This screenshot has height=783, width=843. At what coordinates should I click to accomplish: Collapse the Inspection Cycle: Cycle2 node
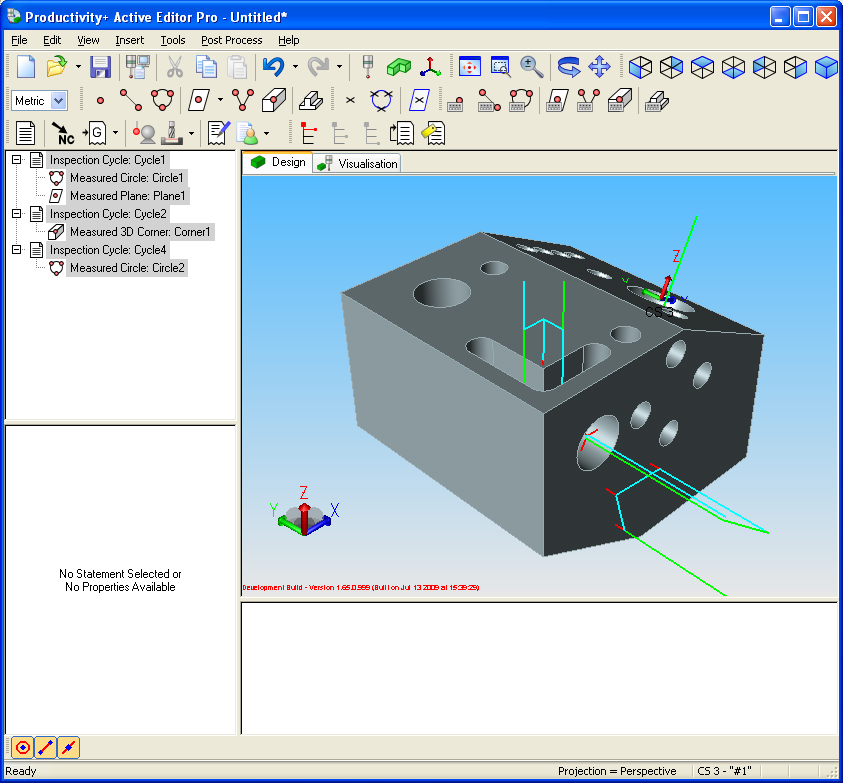pyautogui.click(x=14, y=213)
